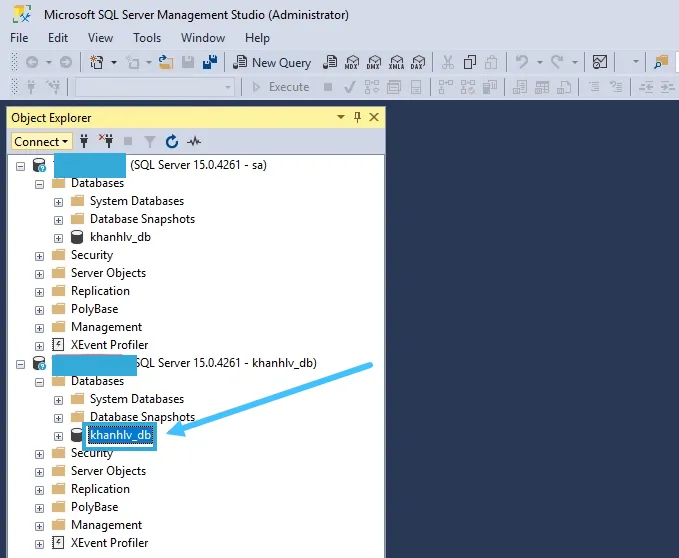This screenshot has height=558, width=679.
Task: Expand Security under the sa server
Action: click(39, 256)
